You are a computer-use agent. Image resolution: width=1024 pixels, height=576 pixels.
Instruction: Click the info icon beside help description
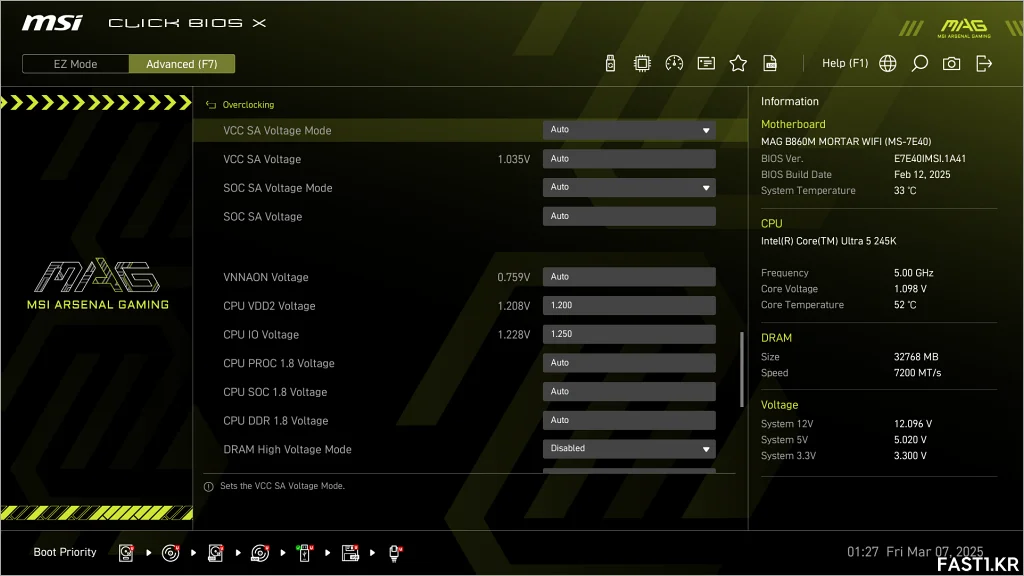[208, 487]
